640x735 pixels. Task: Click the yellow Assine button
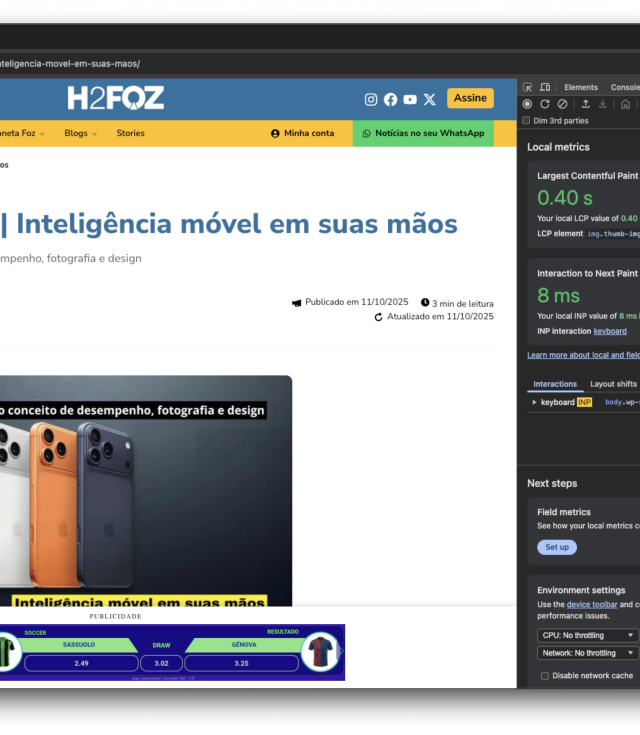470,98
